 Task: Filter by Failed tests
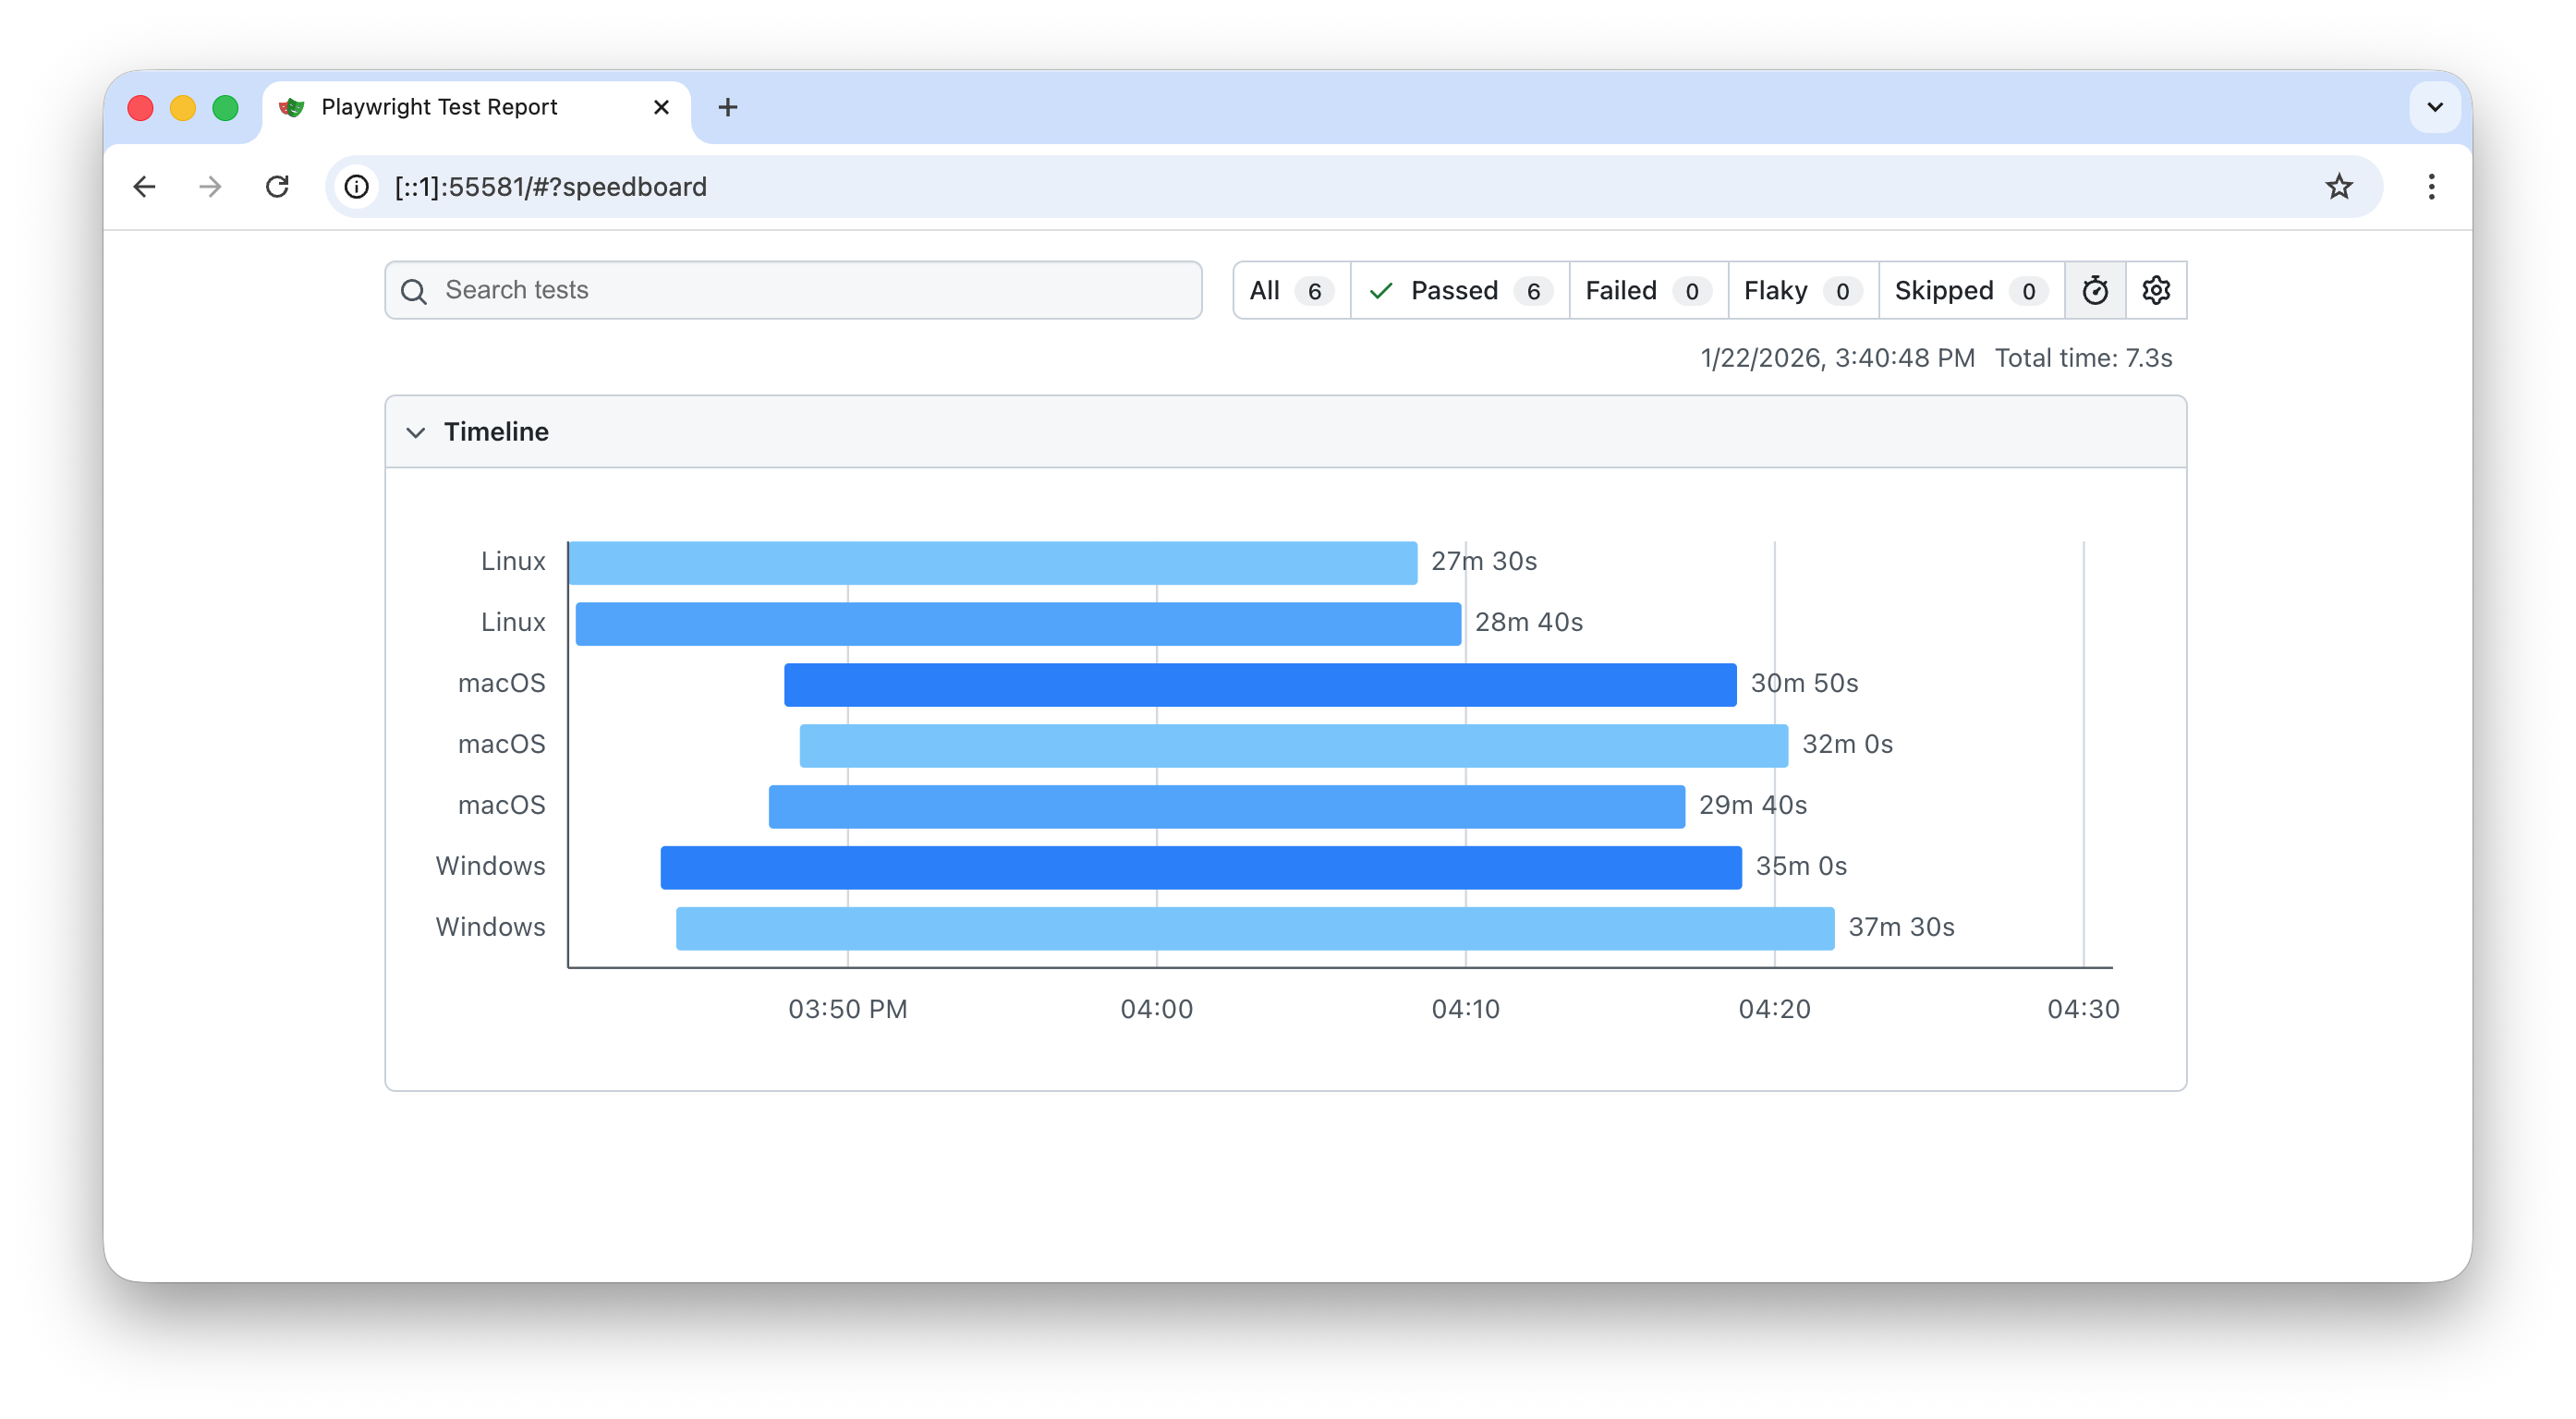point(1647,291)
